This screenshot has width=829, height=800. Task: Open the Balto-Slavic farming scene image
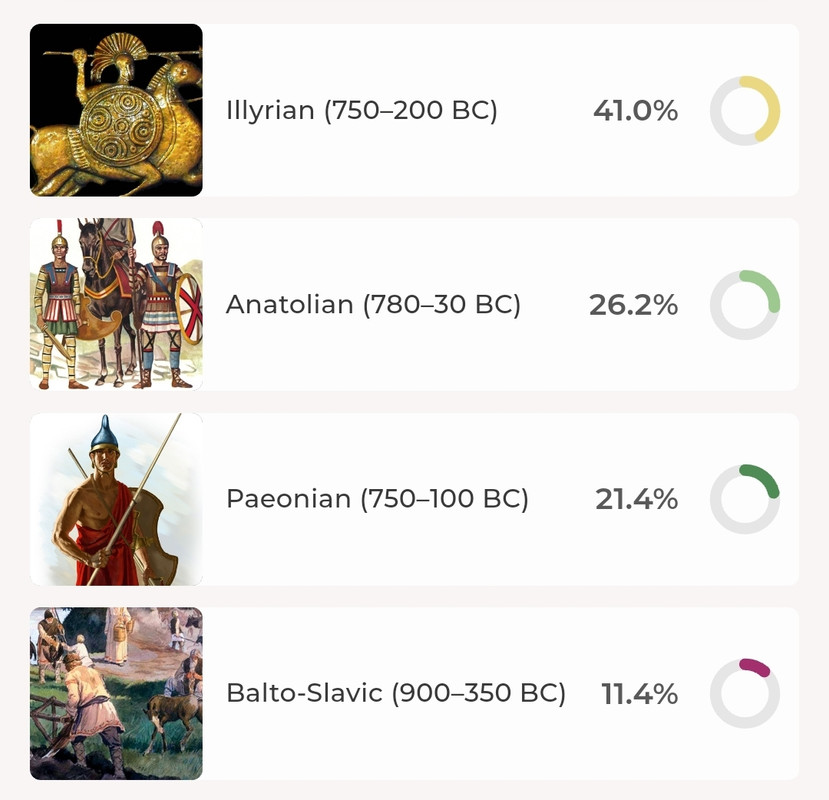116,693
